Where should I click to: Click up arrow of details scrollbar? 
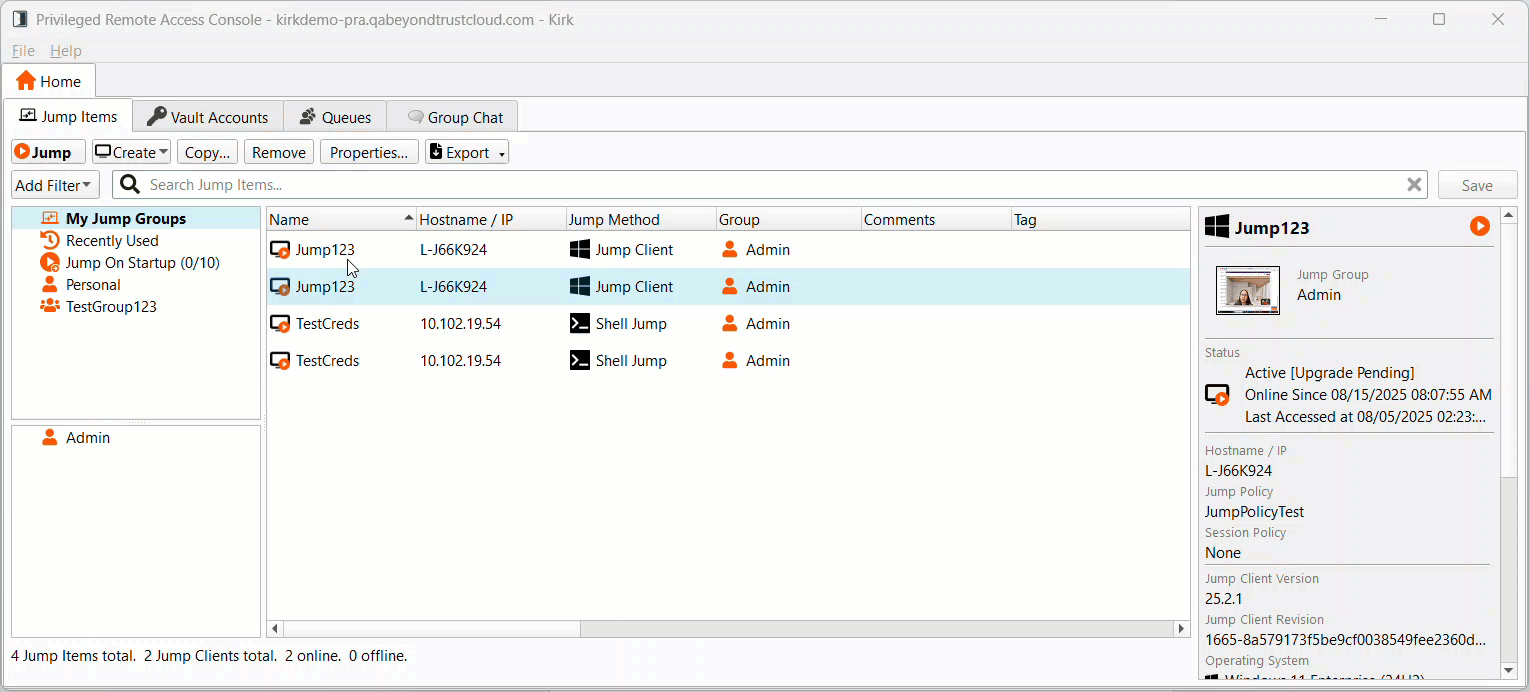click(x=1509, y=216)
